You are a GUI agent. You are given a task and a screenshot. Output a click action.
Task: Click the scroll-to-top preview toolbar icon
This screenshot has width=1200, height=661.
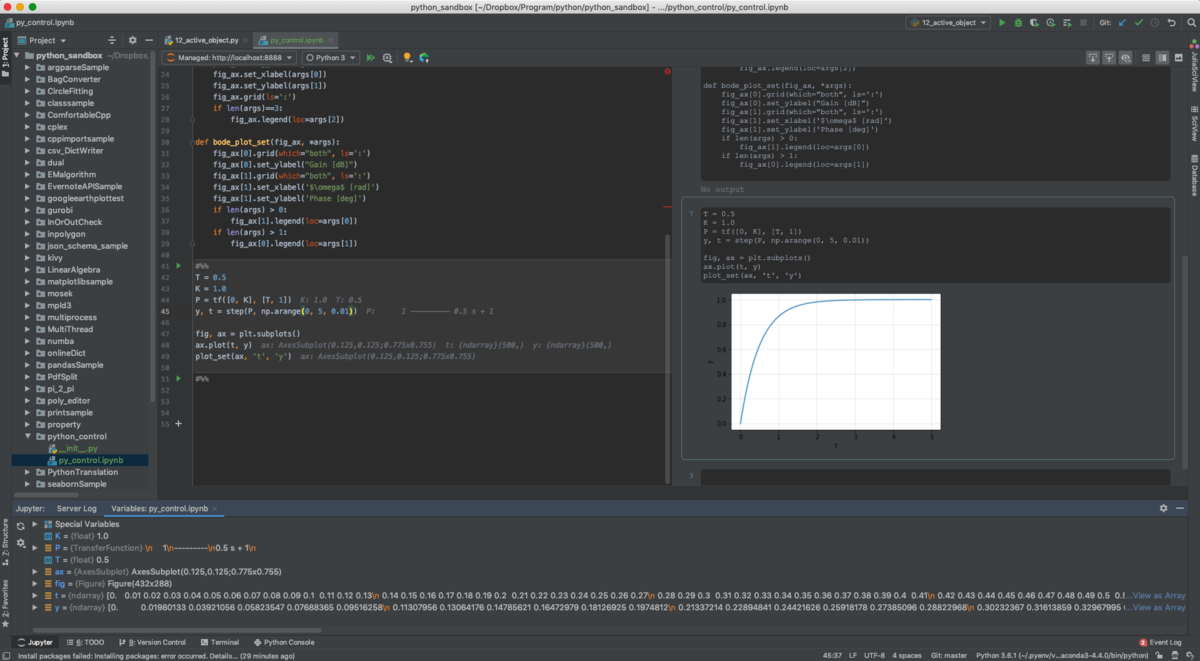[1109, 58]
